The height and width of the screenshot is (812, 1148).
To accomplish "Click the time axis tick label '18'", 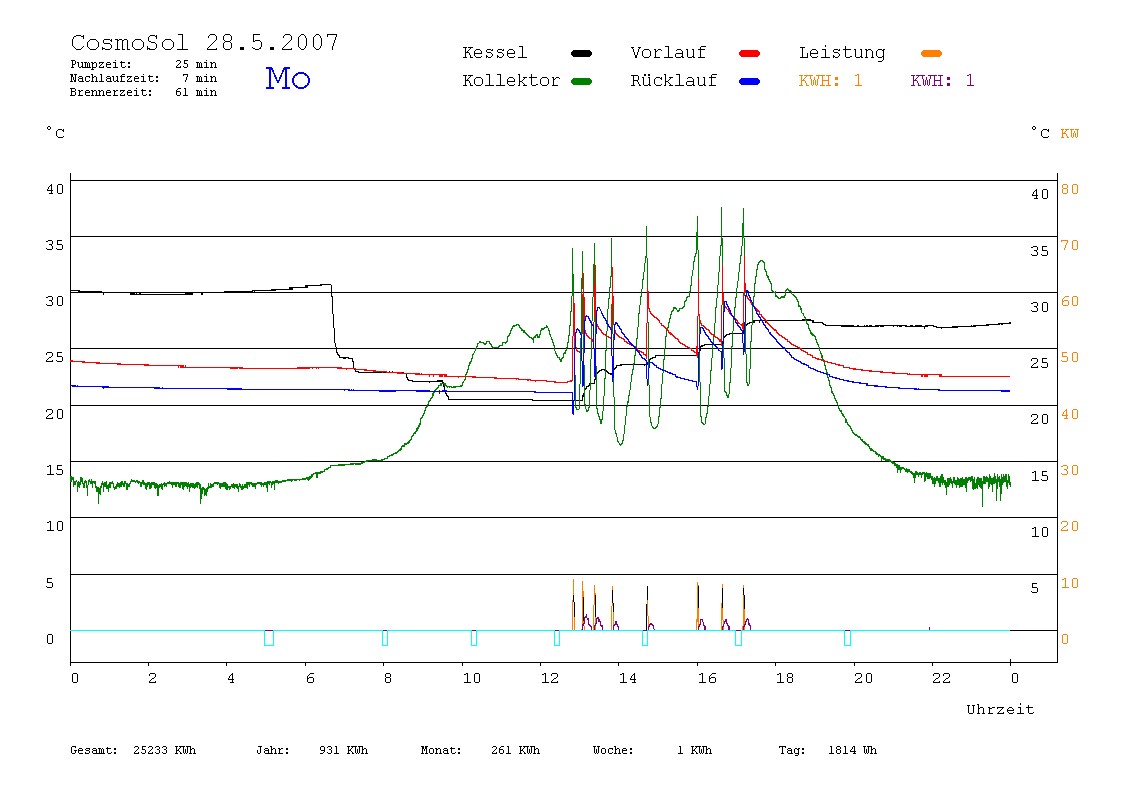I will pyautogui.click(x=784, y=679).
